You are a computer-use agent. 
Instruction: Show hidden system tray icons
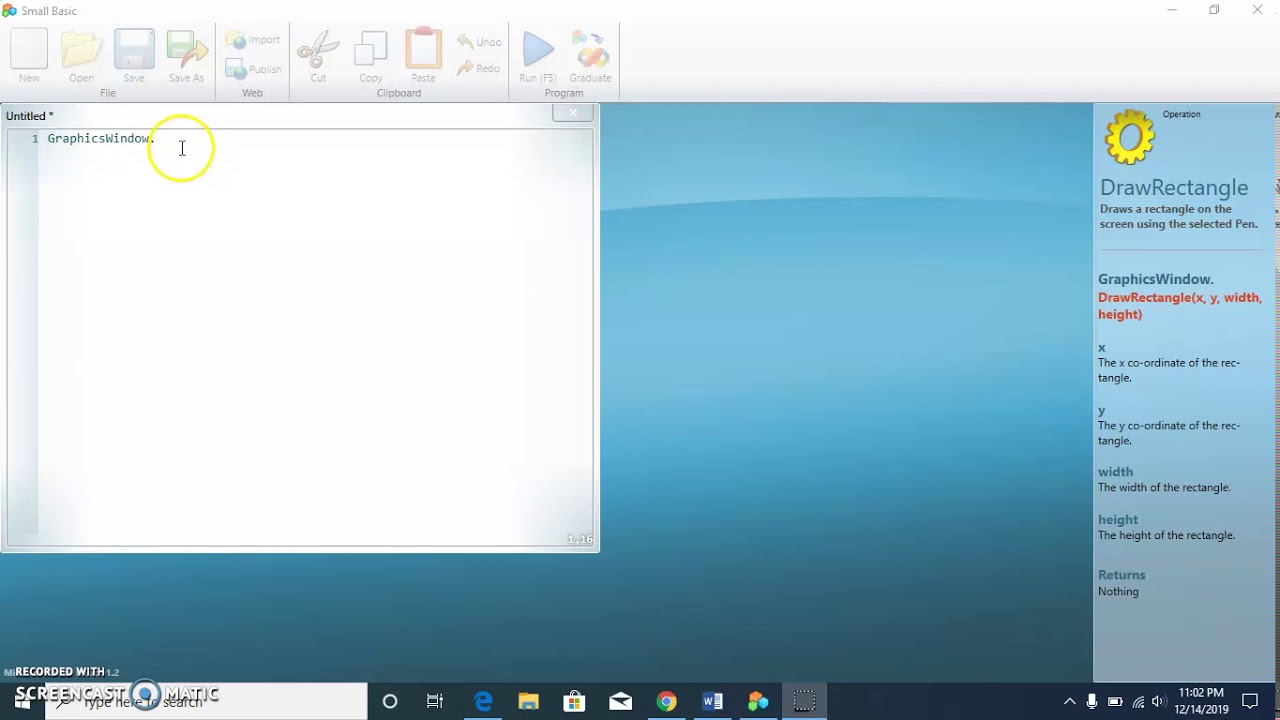(1069, 702)
